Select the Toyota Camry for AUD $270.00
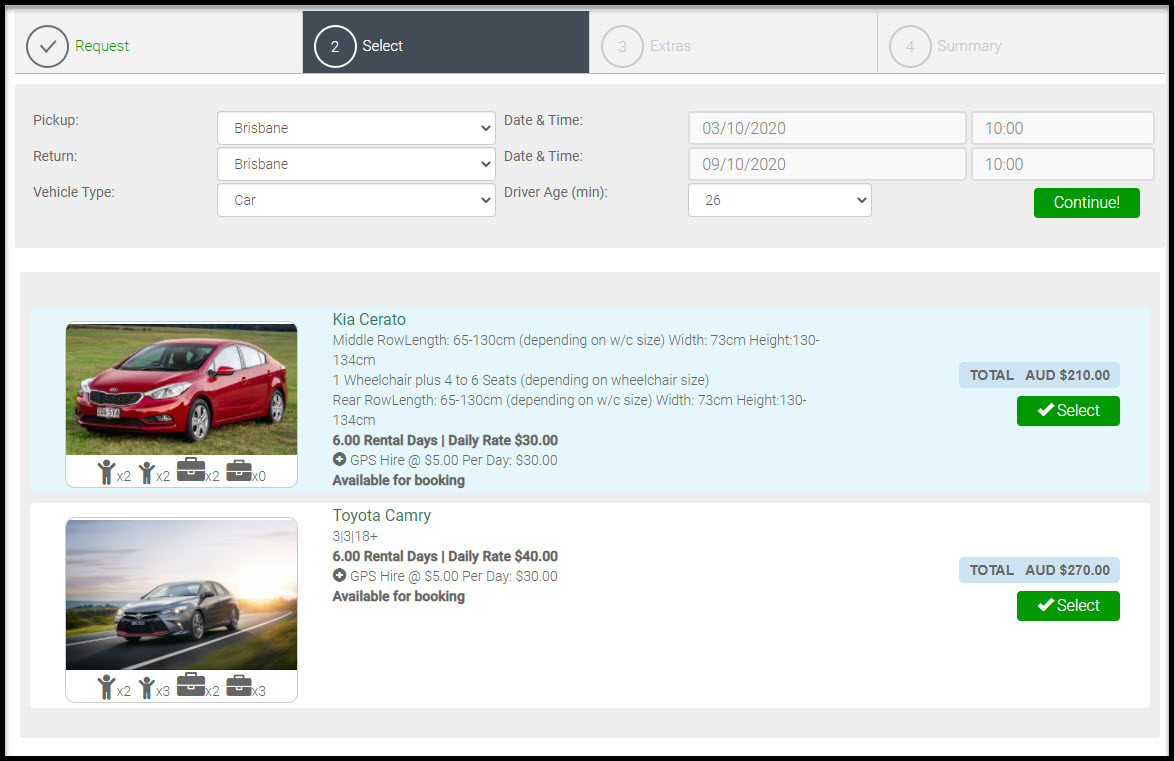Screen dimensions: 1175x761 [x=1068, y=605]
